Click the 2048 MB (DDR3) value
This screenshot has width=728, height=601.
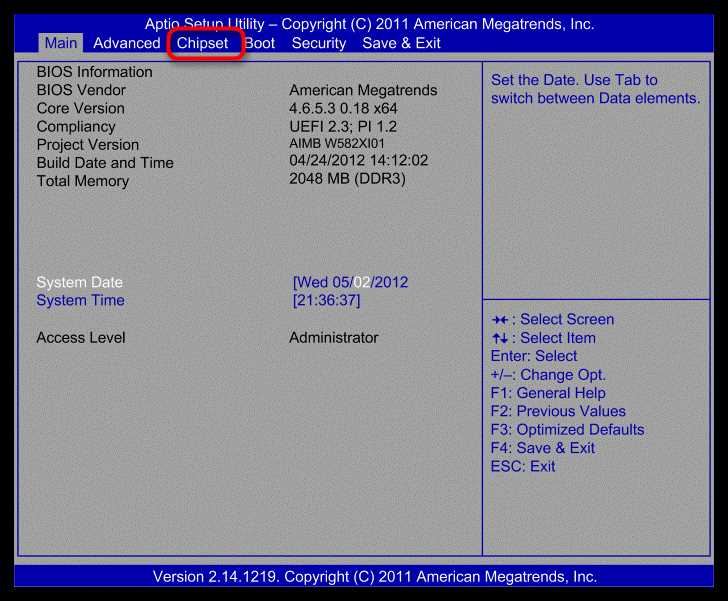pos(347,178)
